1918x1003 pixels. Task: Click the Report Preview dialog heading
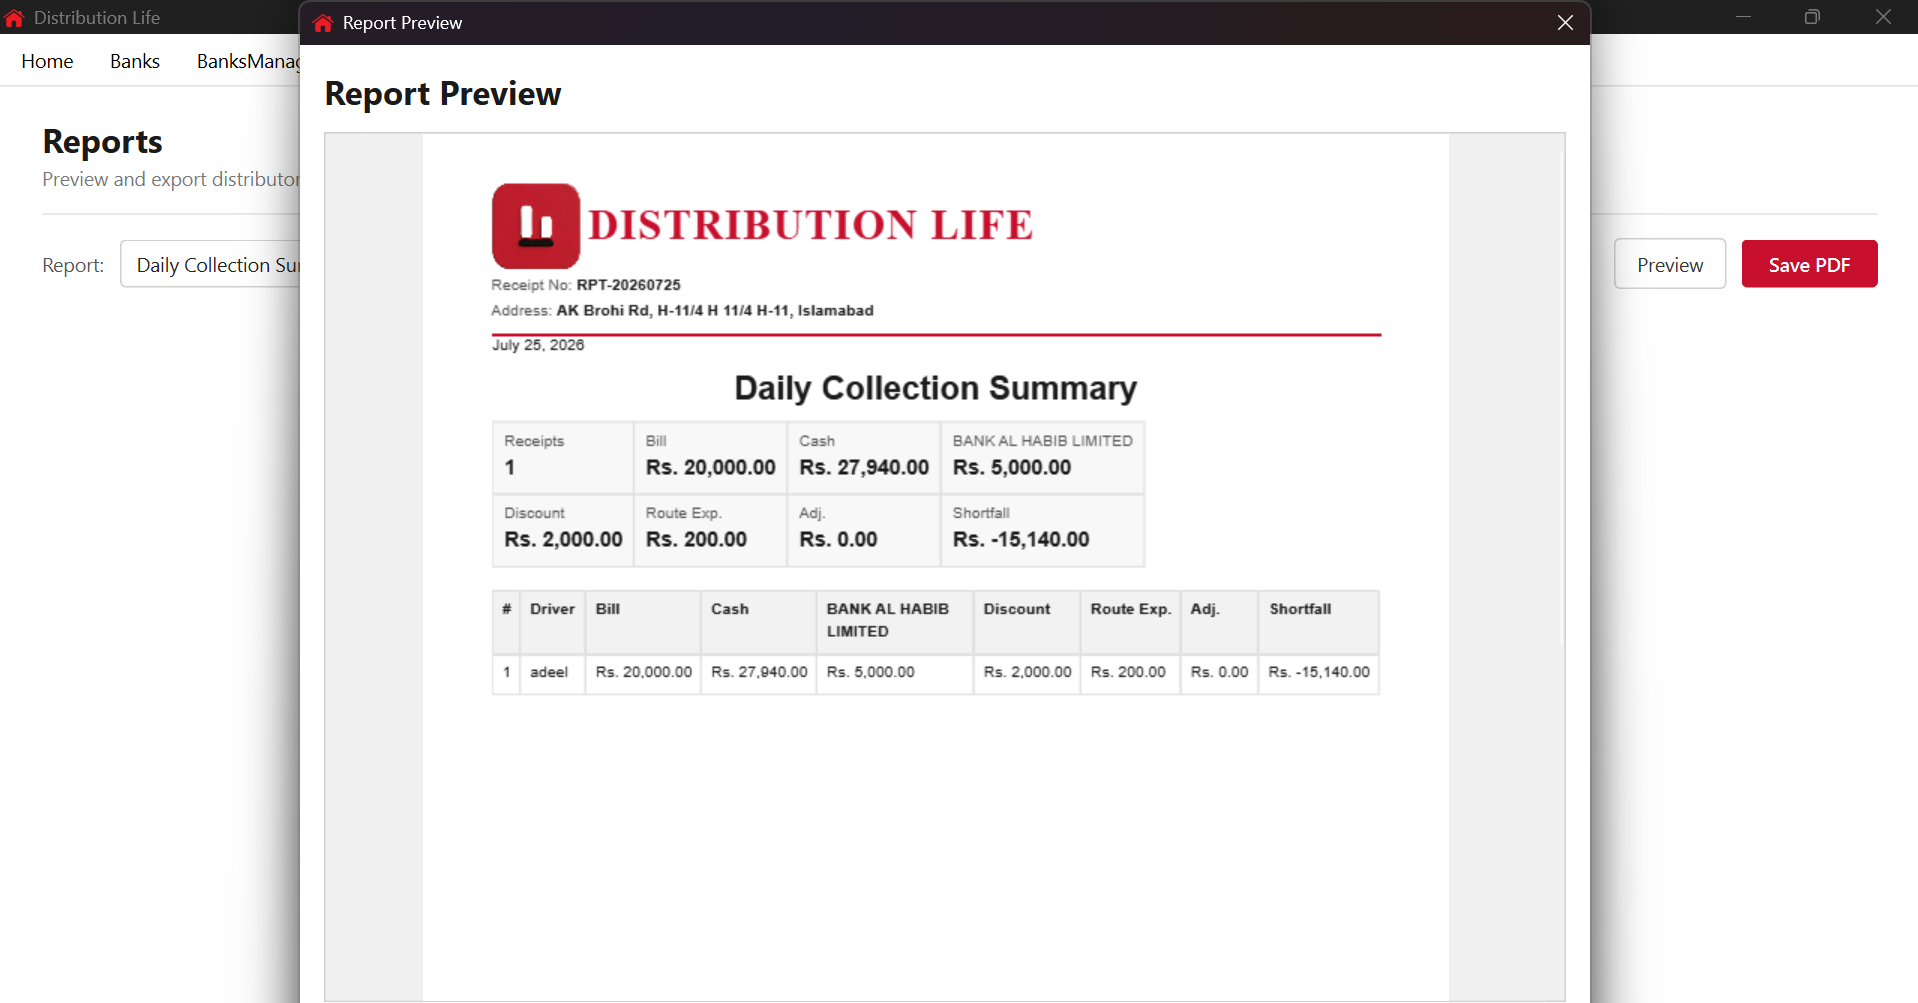(x=443, y=93)
